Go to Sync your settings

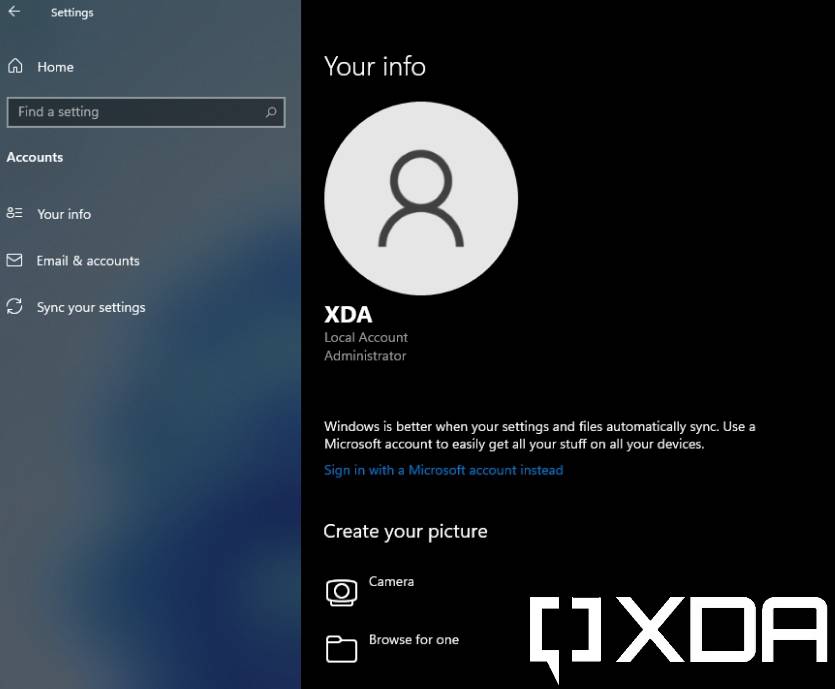point(91,308)
